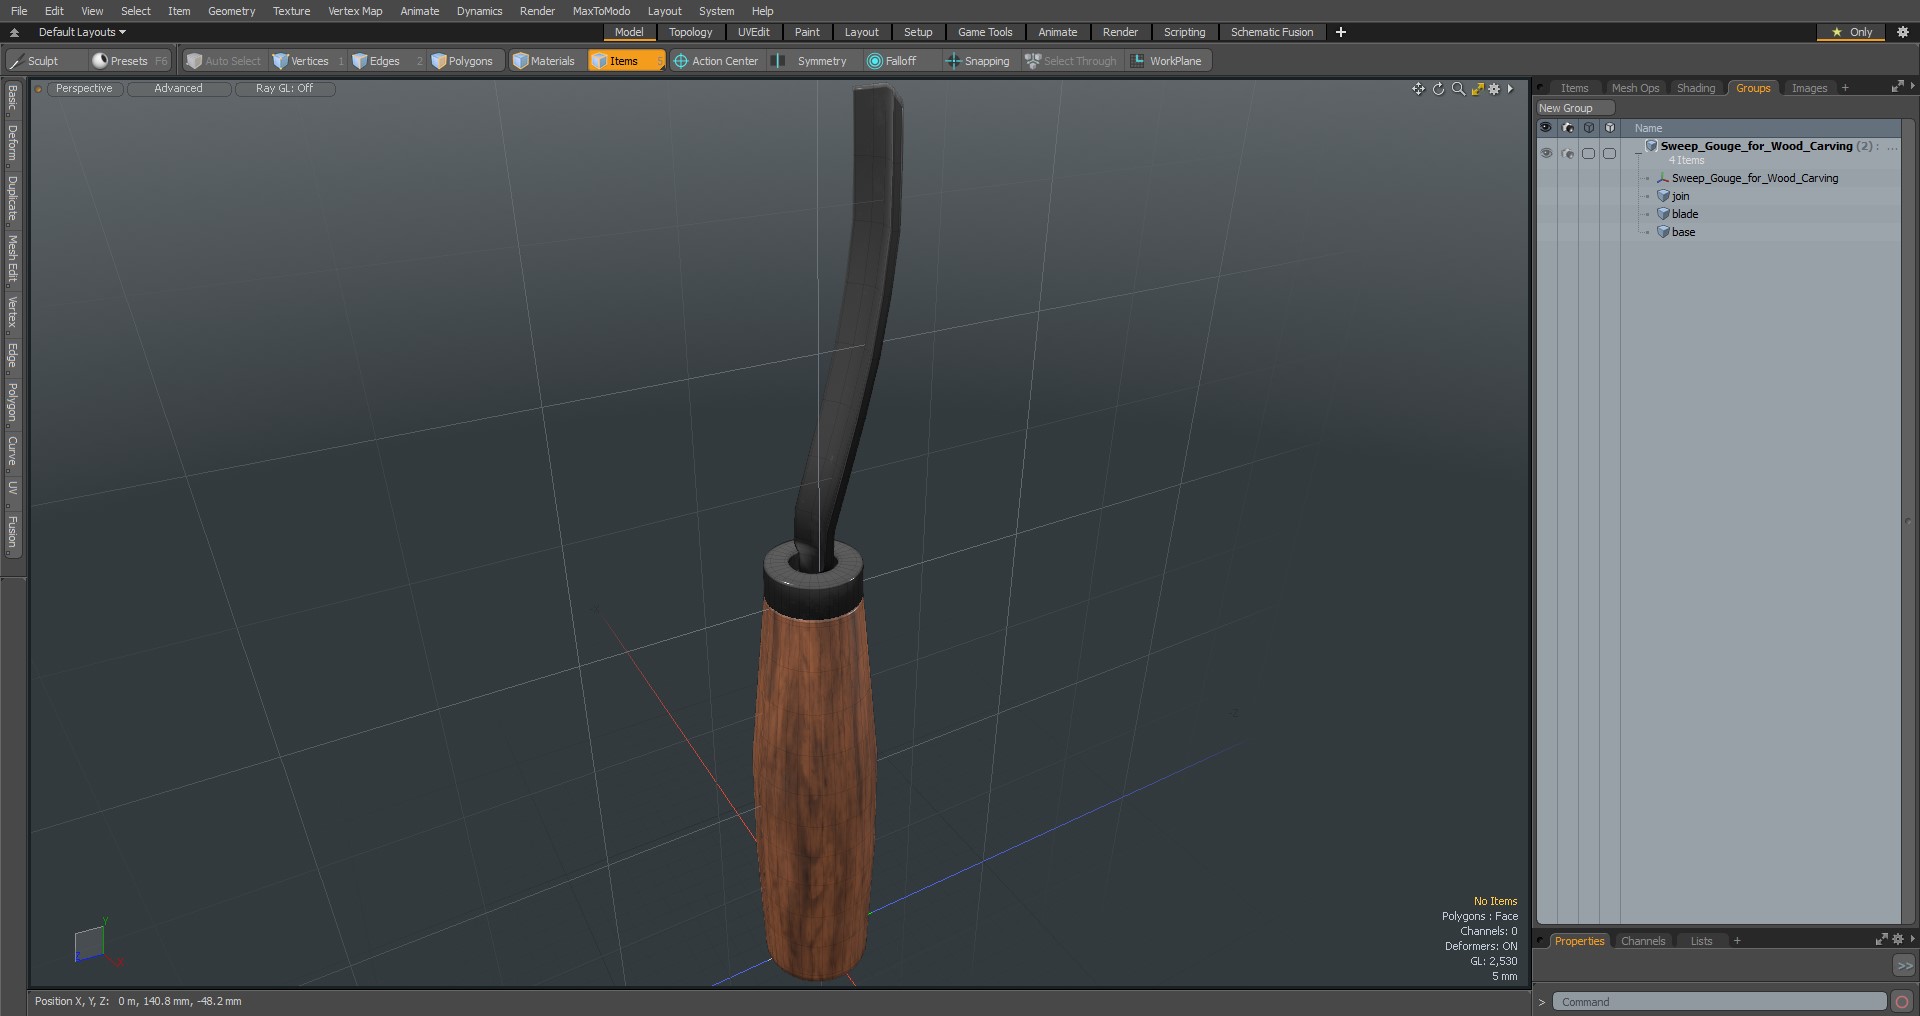Click the record button beside Command field
This screenshot has height=1016, width=1920.
[x=1902, y=1002]
